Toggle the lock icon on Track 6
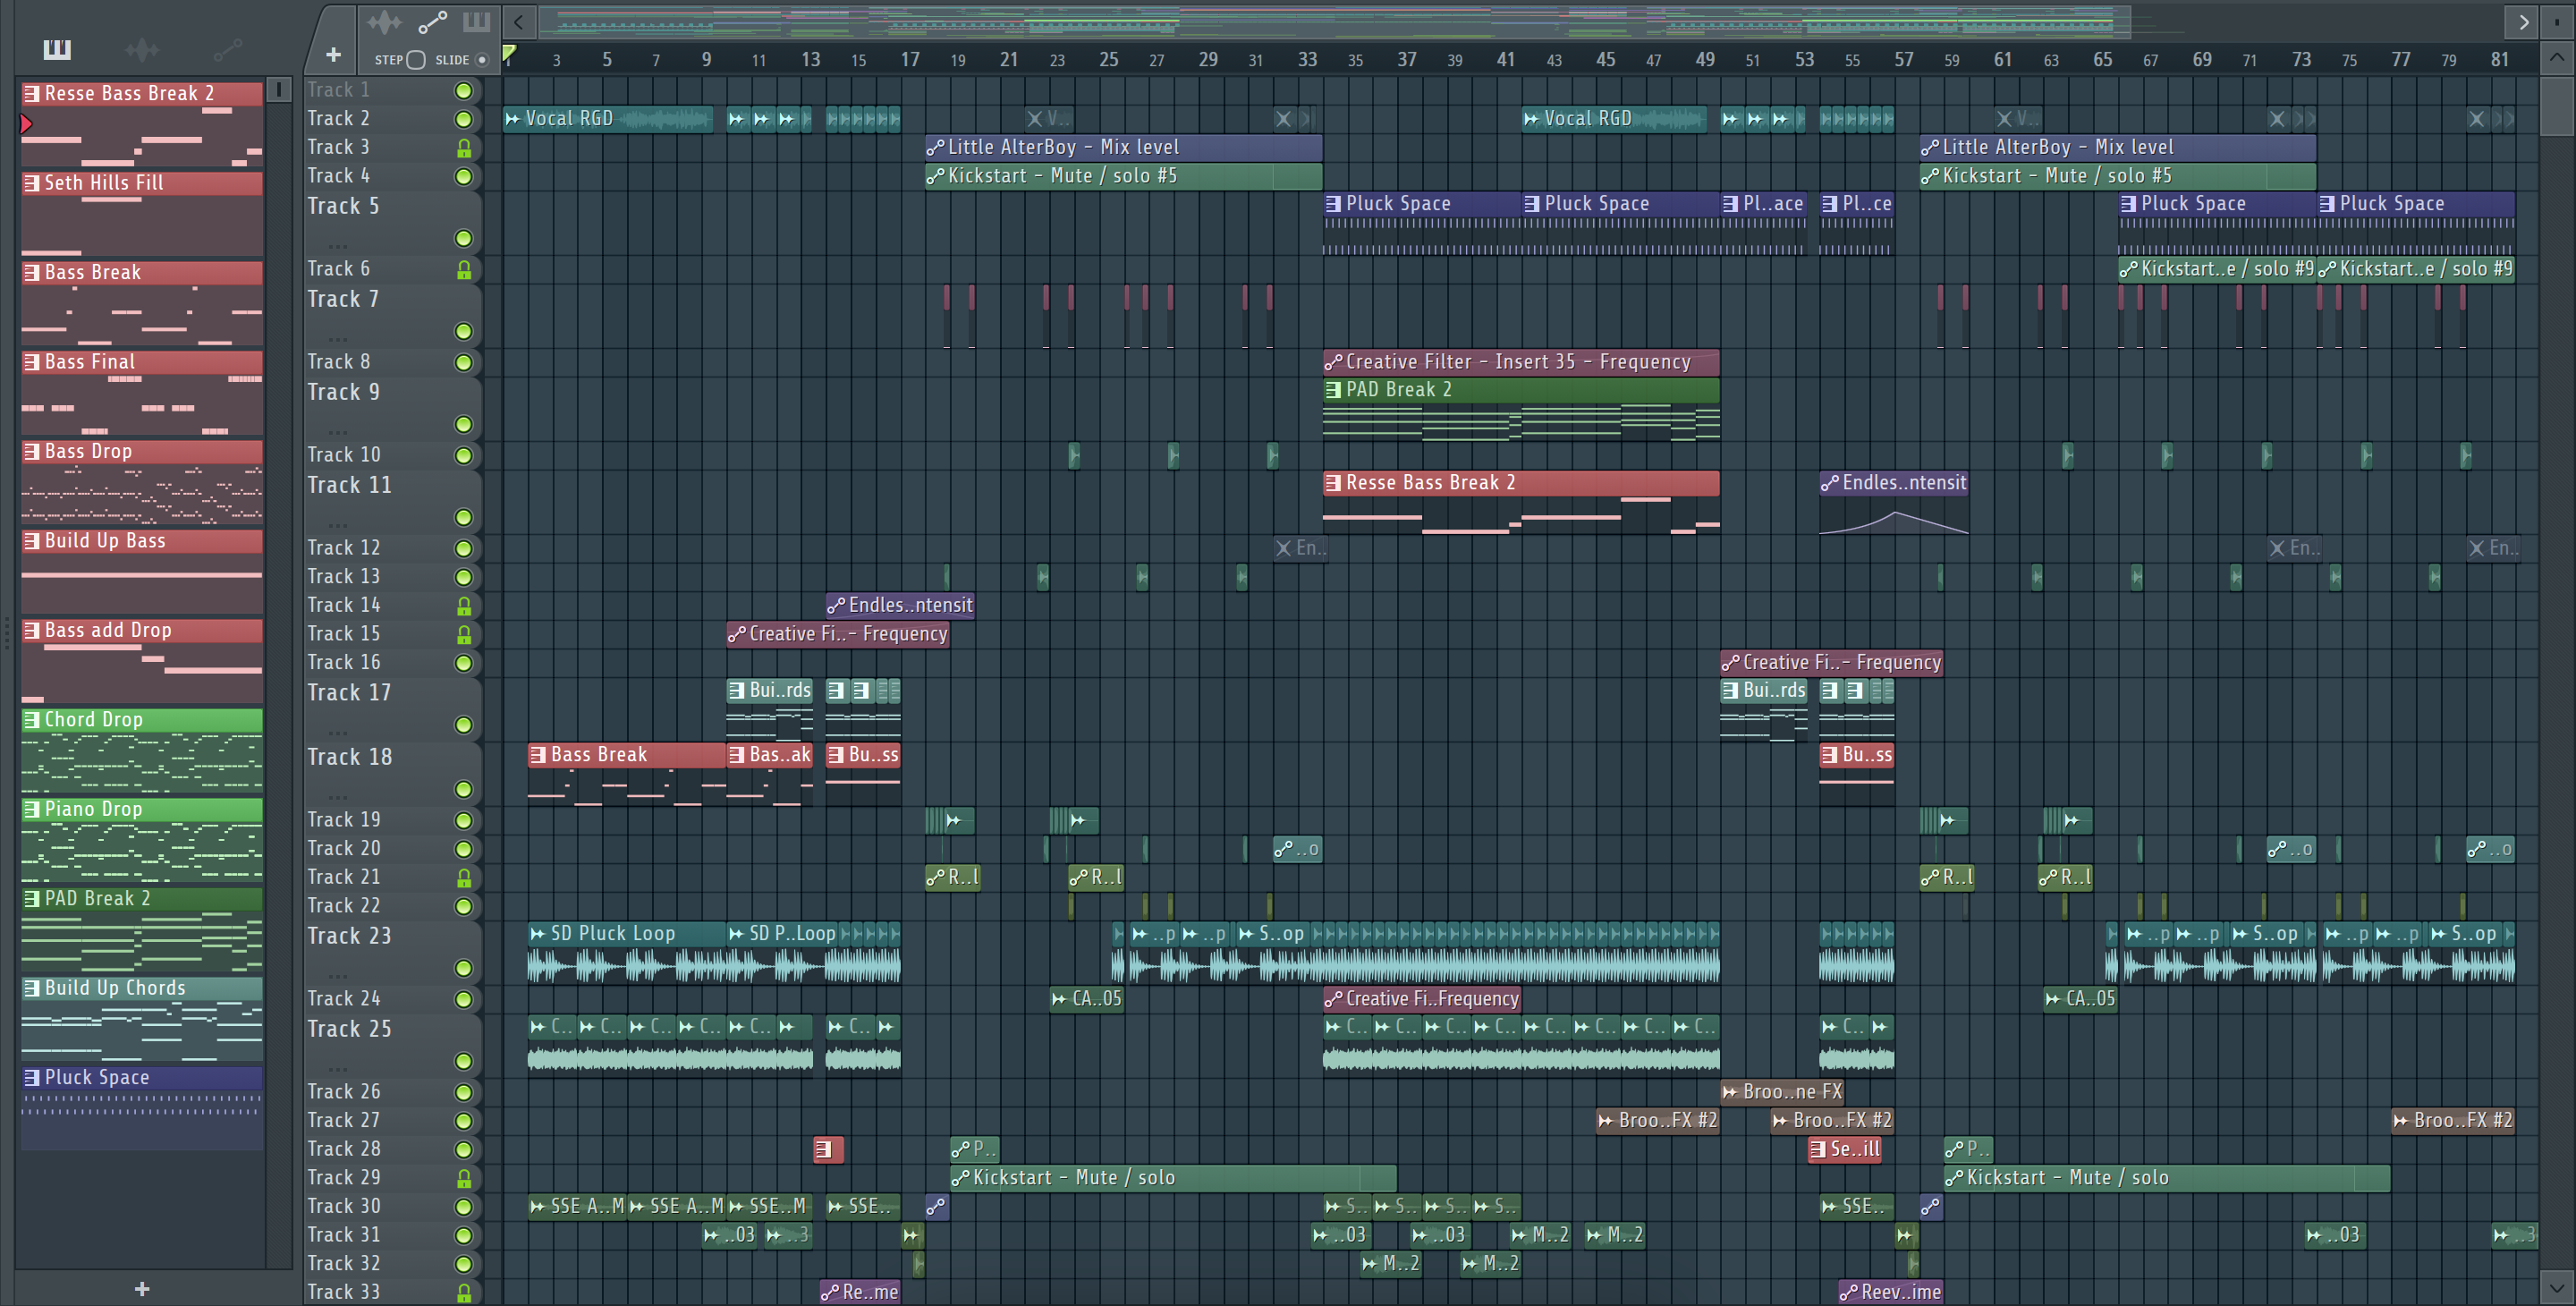The image size is (2576, 1306). 464,270
